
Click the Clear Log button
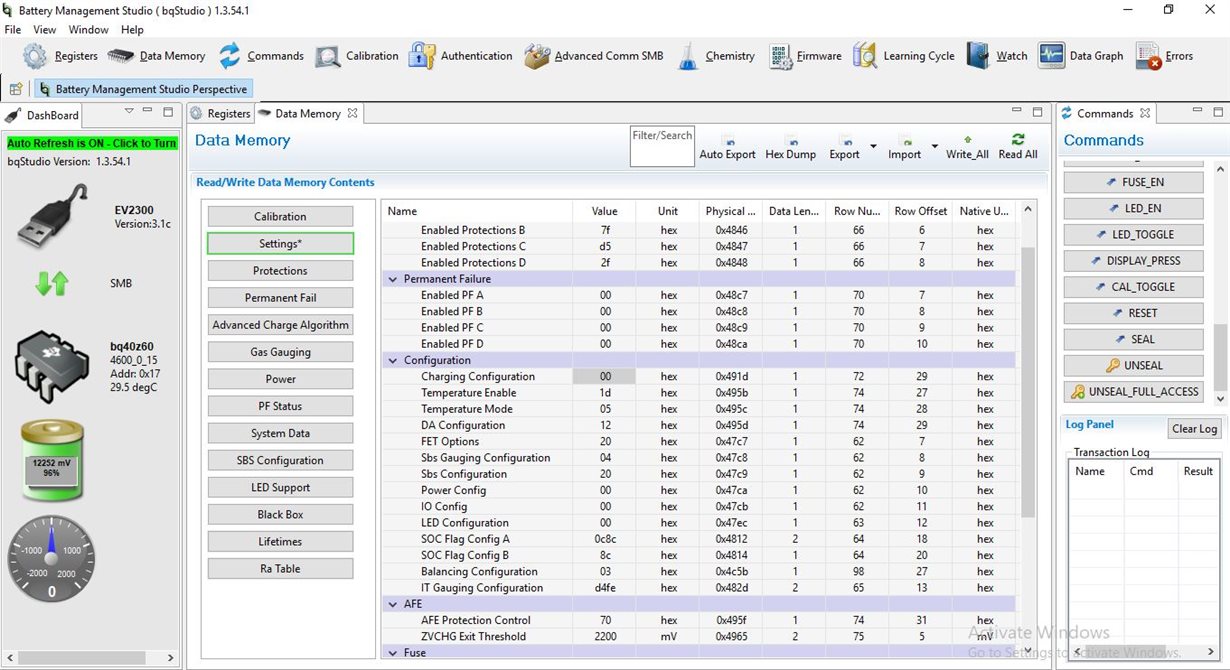point(1194,429)
